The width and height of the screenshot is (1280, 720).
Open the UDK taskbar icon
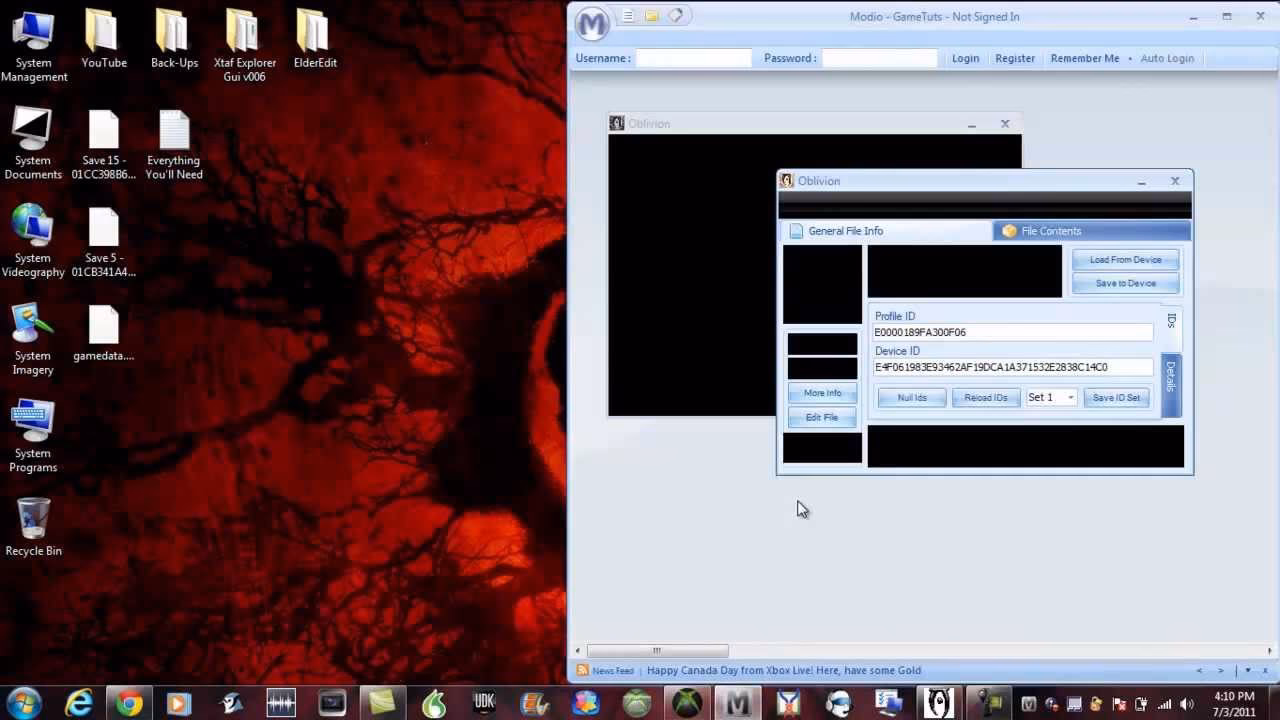pos(484,703)
